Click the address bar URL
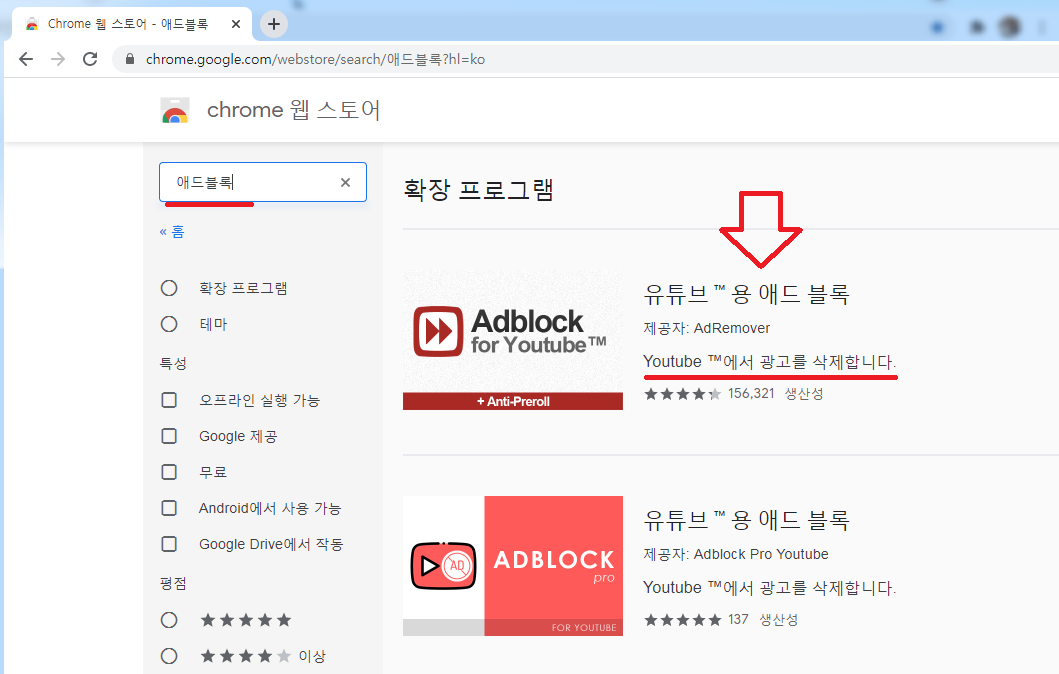The width and height of the screenshot is (1059, 674). 315,59
